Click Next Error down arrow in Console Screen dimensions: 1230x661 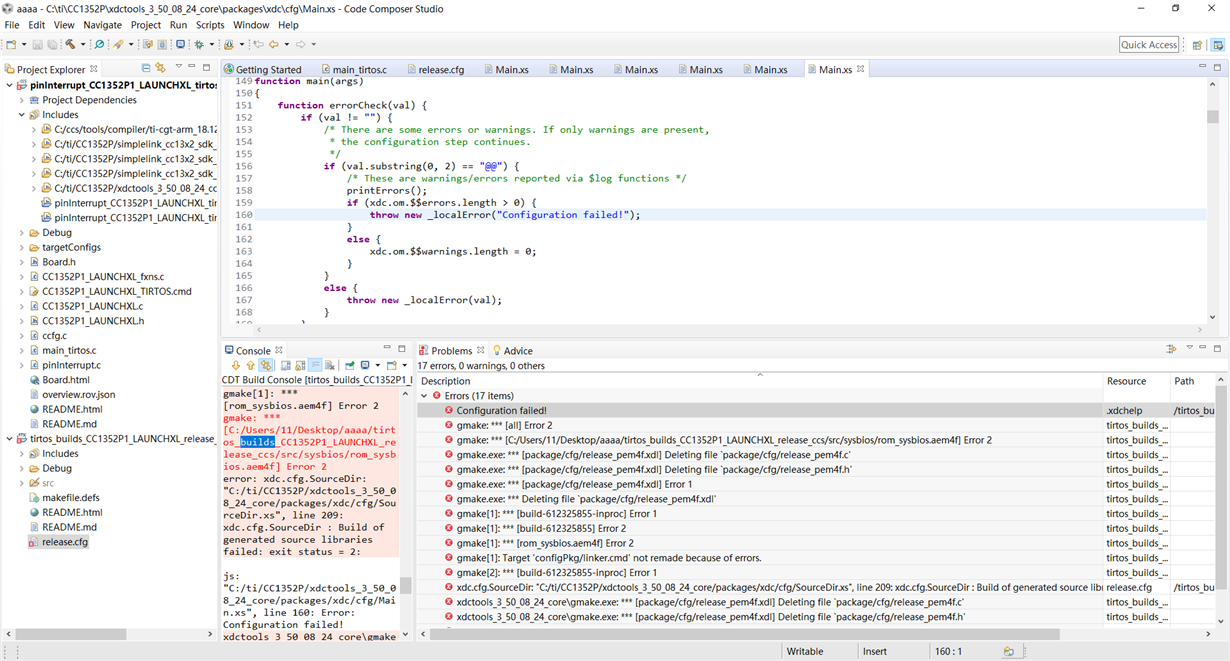[236, 366]
